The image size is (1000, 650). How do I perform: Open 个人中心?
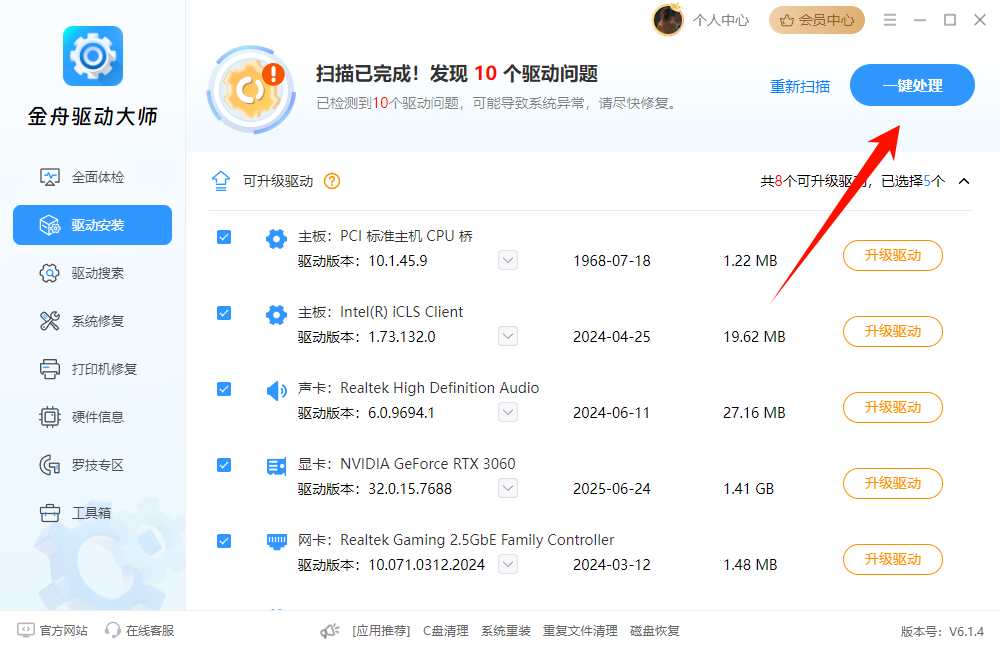pyautogui.click(x=721, y=20)
